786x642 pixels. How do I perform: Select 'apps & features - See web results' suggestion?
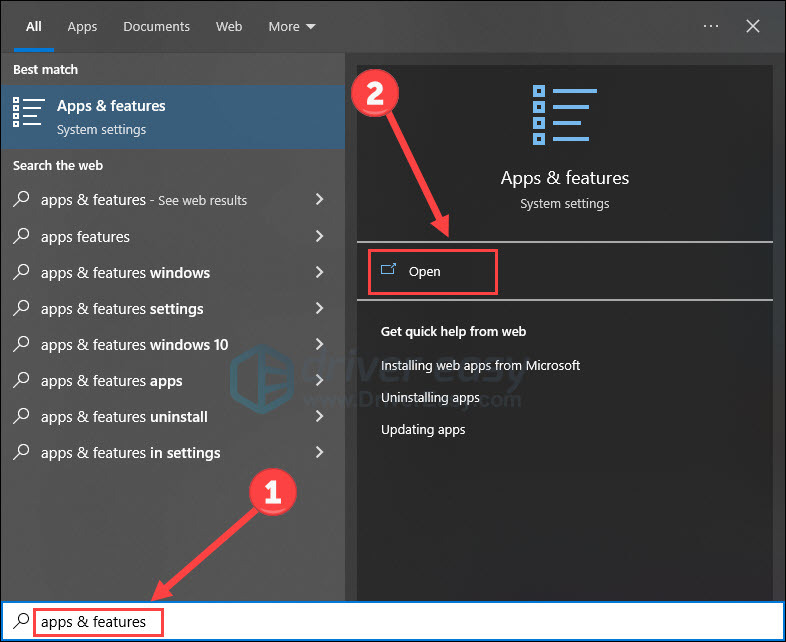pyautogui.click(x=173, y=200)
